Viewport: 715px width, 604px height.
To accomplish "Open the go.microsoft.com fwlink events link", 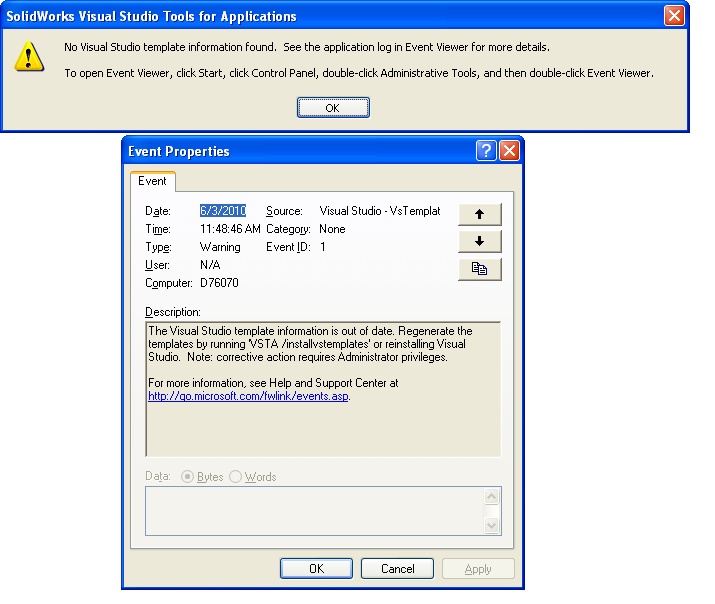I will (248, 396).
